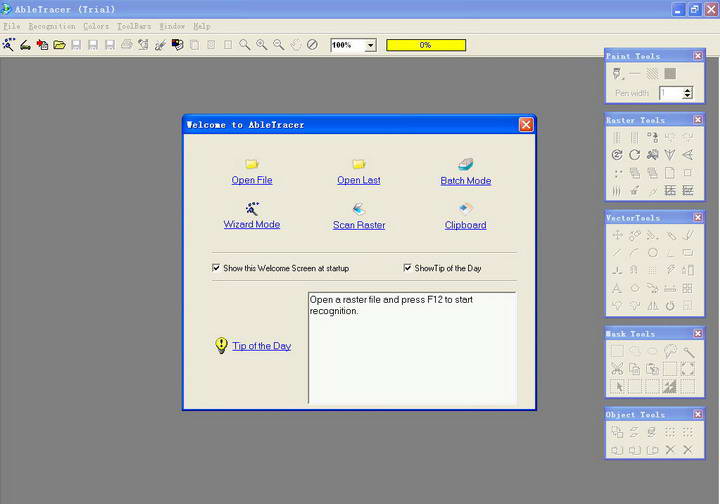Image resolution: width=720 pixels, height=504 pixels.
Task: Close the Object Tools panel
Action: 698,414
